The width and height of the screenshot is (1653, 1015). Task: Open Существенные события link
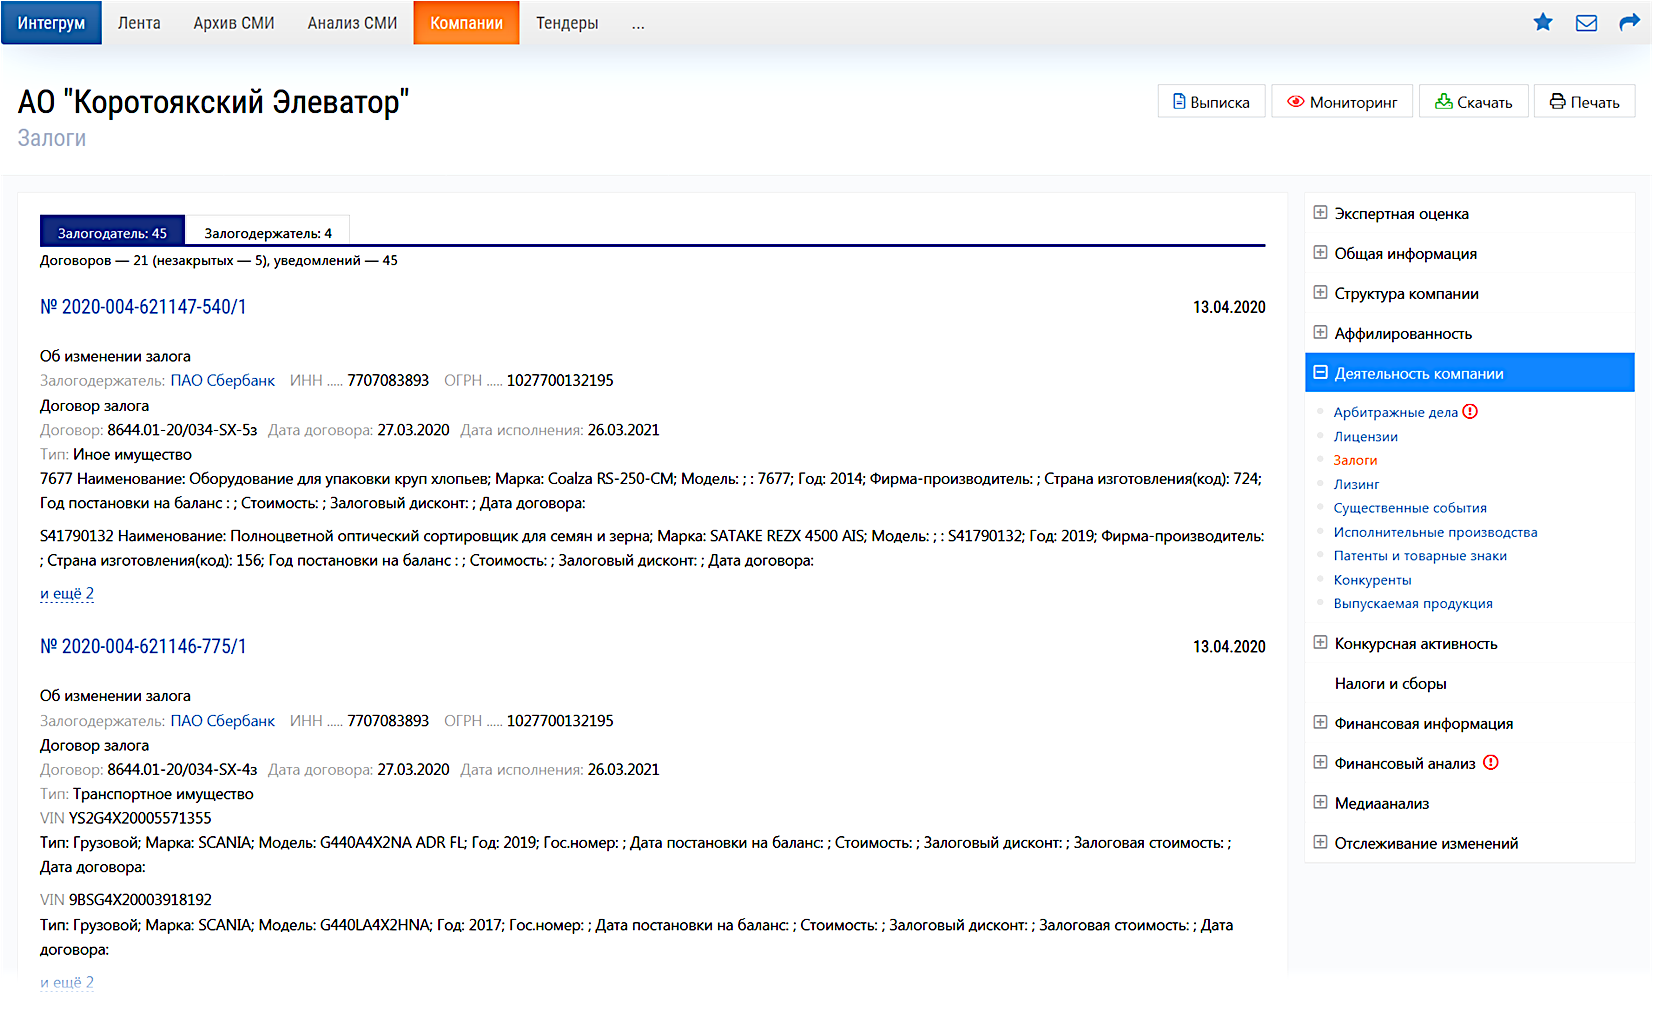pos(1410,508)
